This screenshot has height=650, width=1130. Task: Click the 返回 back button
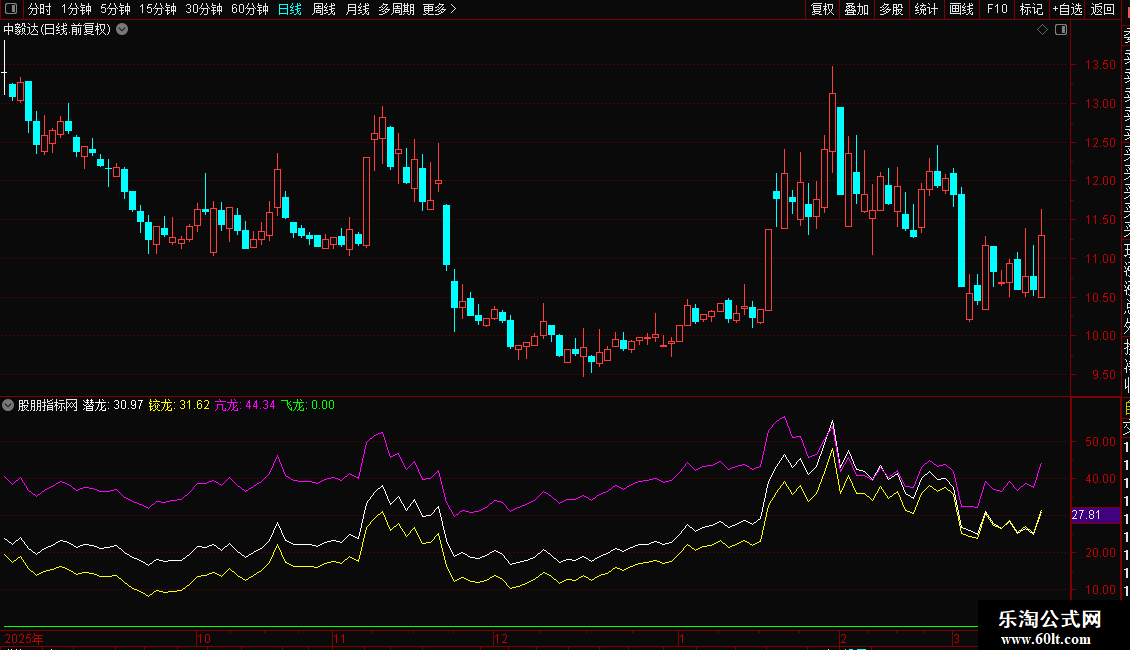pos(1103,9)
